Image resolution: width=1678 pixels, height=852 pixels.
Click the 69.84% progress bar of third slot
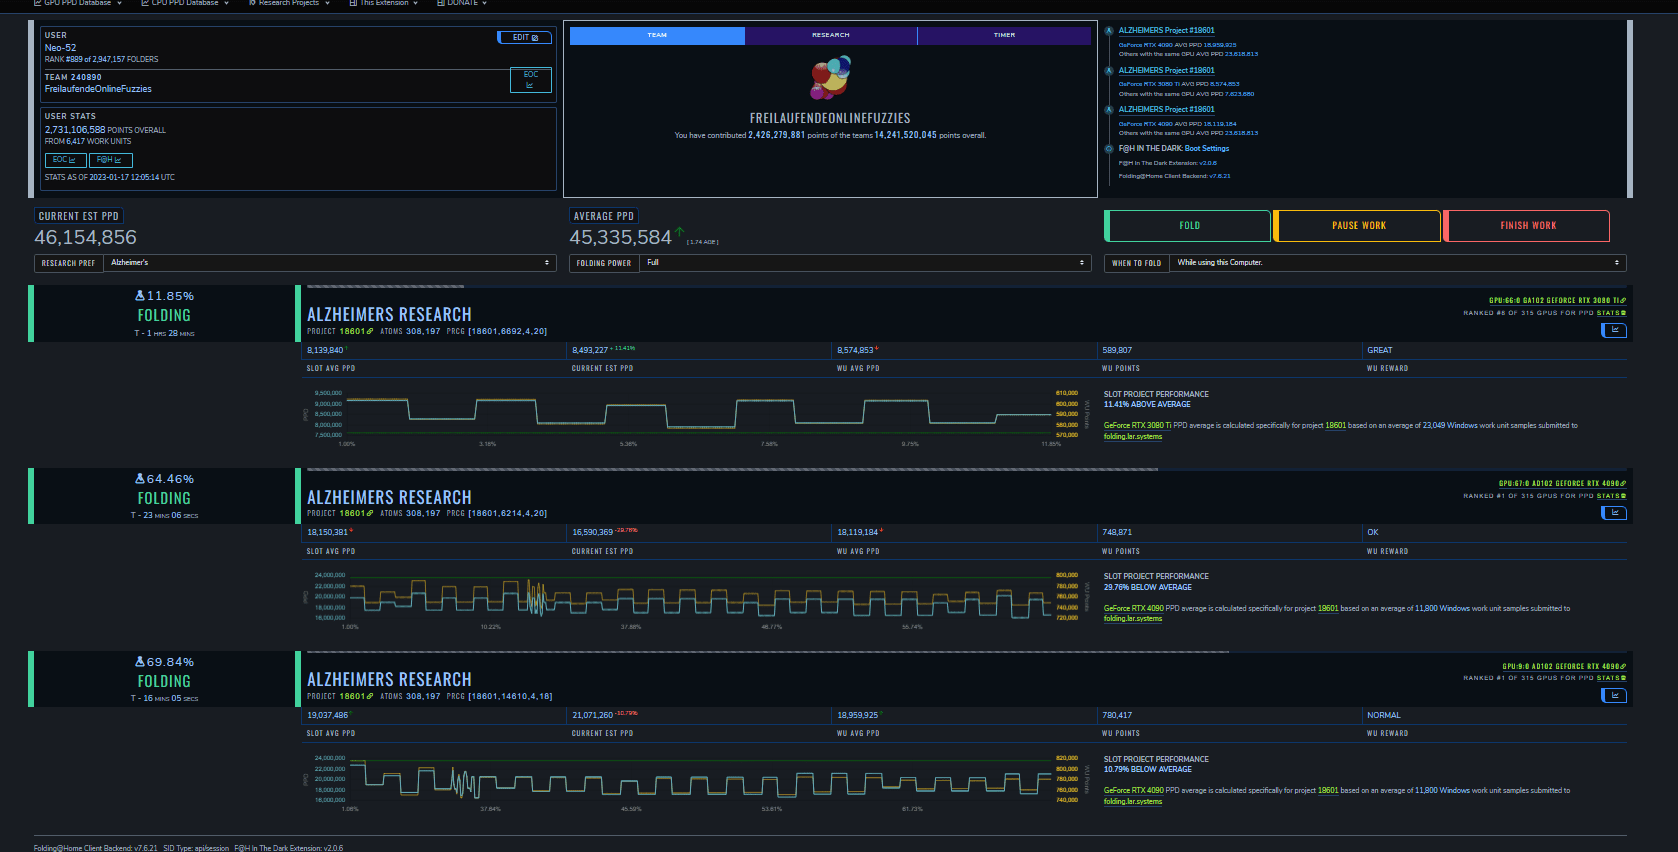[768, 652]
